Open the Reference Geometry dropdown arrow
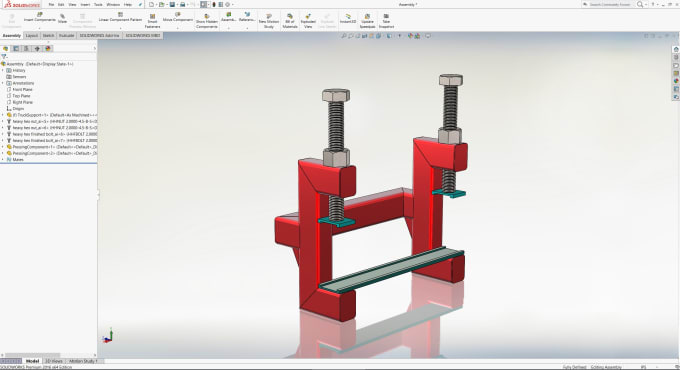Screen dimensions: 680x370 pyautogui.click(x=247, y=28)
